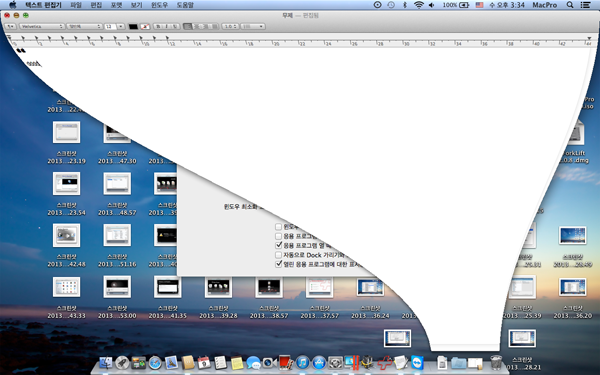Open Finder from the Dock
This screenshot has width=600, height=375.
click(x=106, y=362)
